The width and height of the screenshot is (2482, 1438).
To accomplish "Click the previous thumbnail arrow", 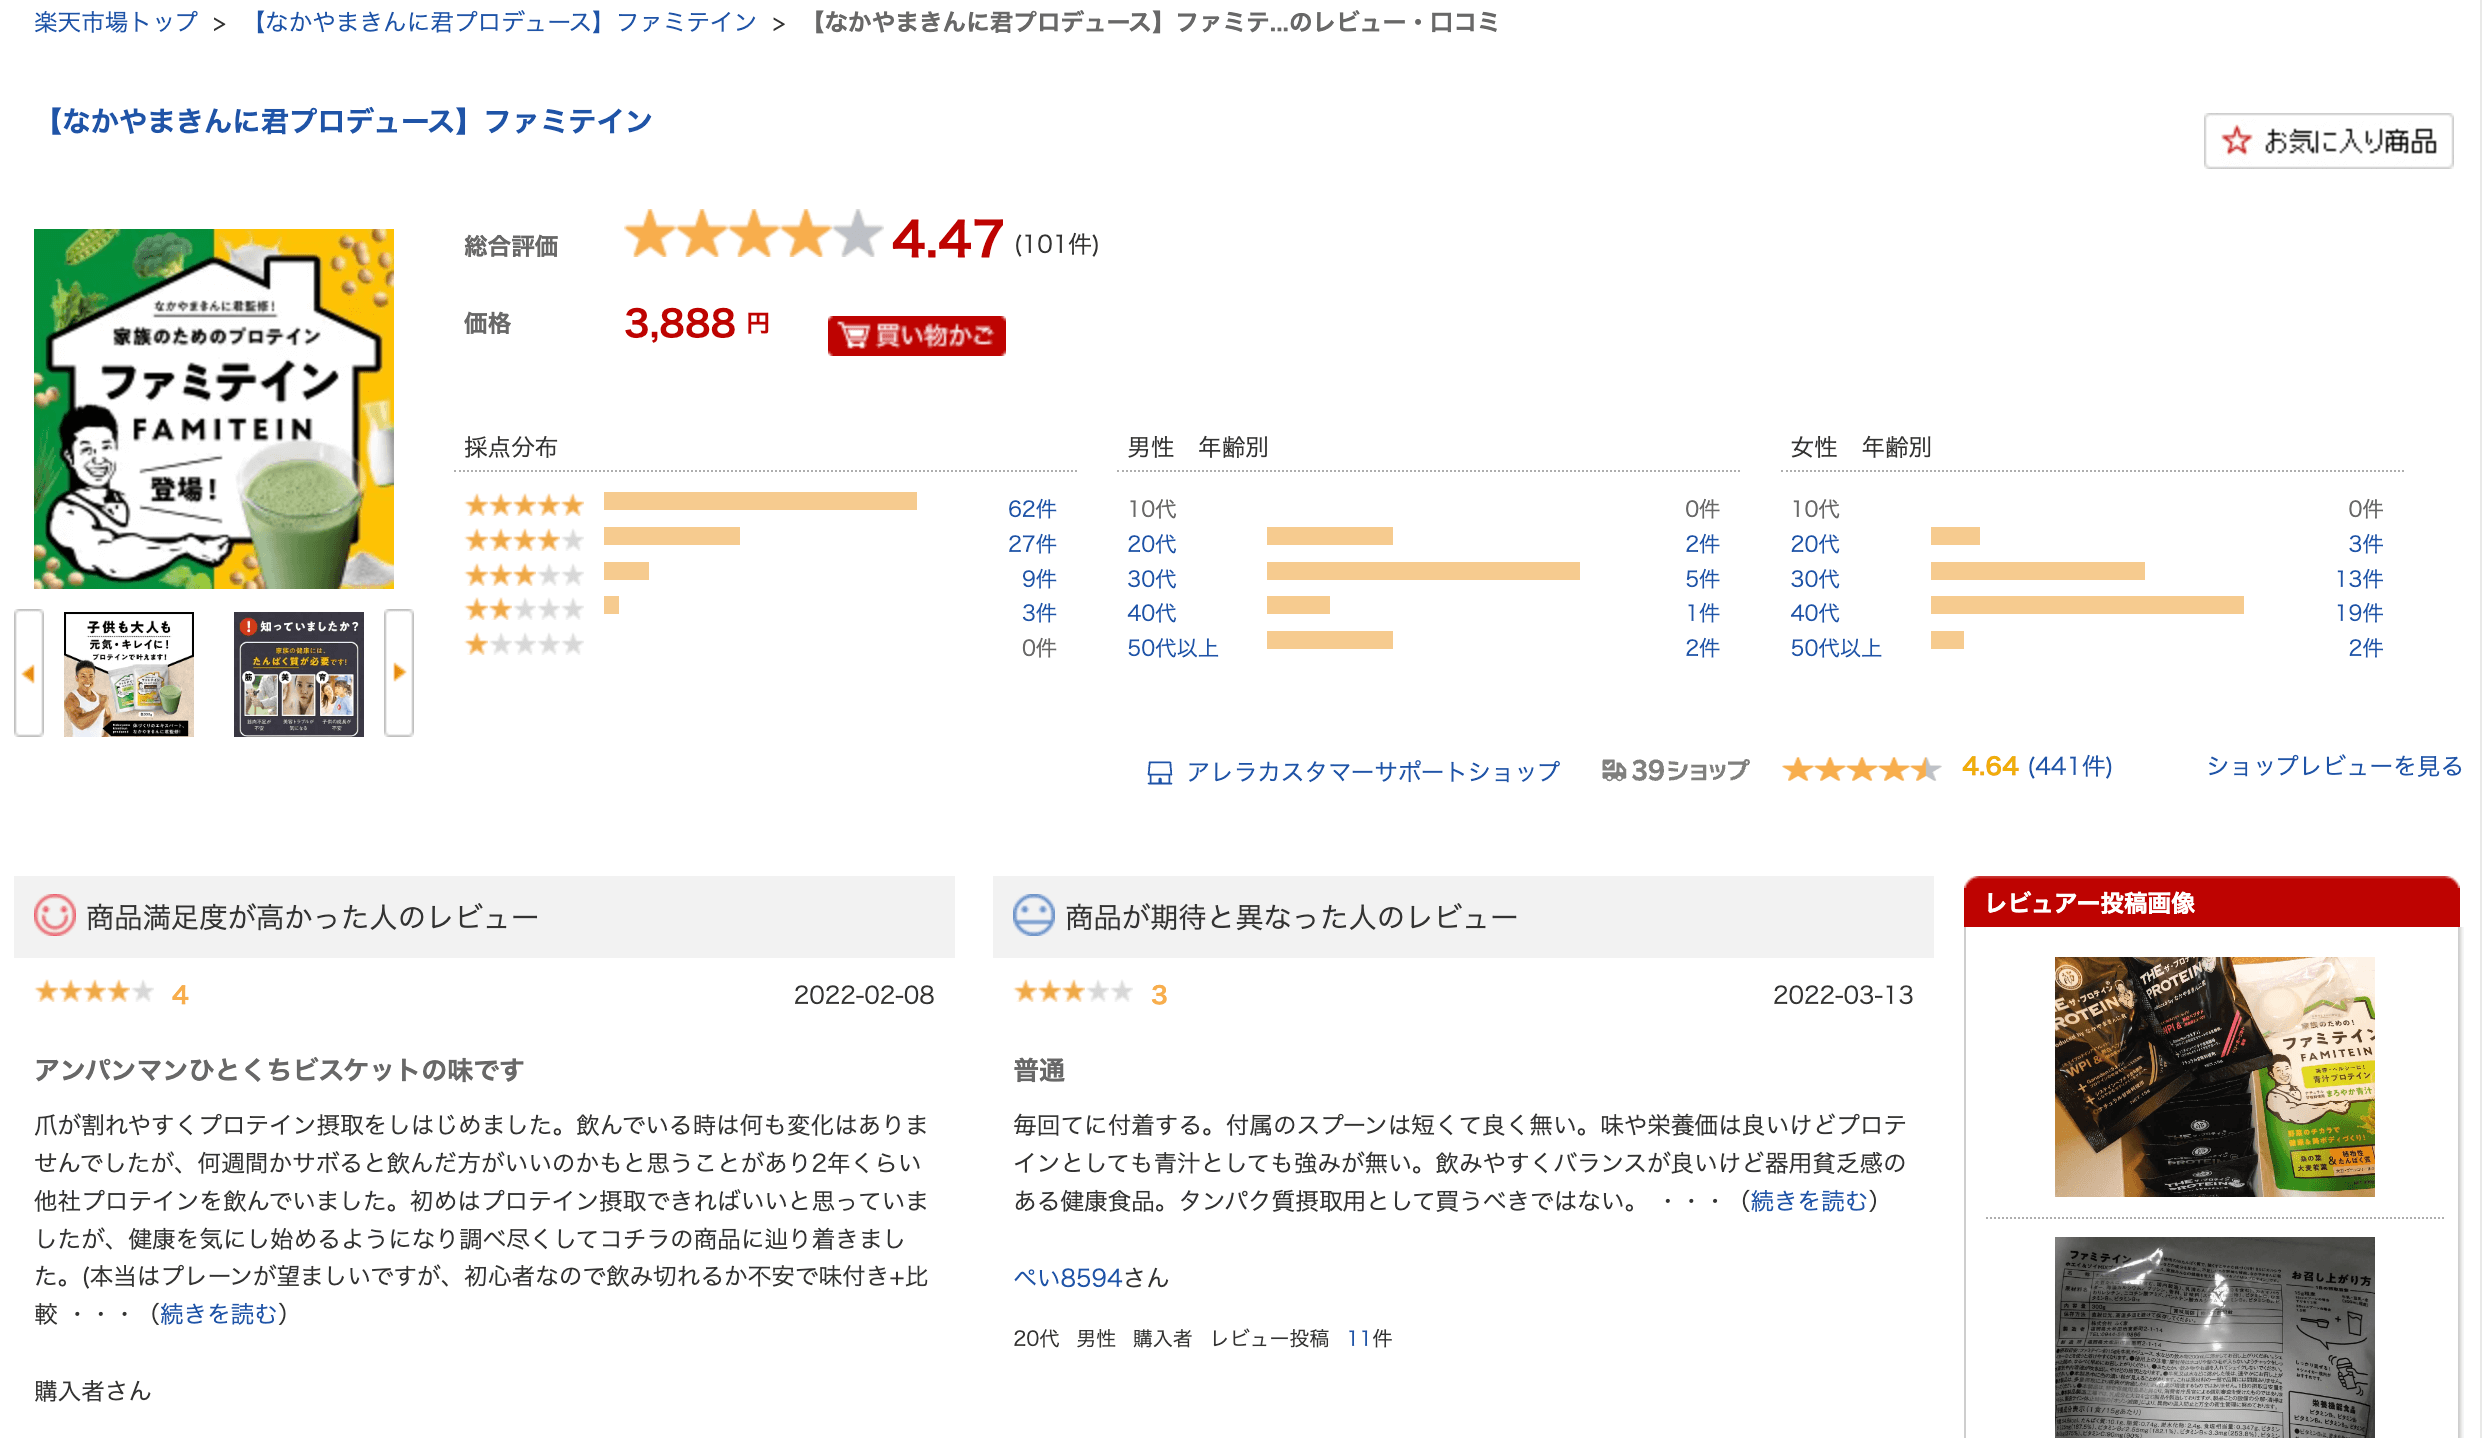I will 29,673.
